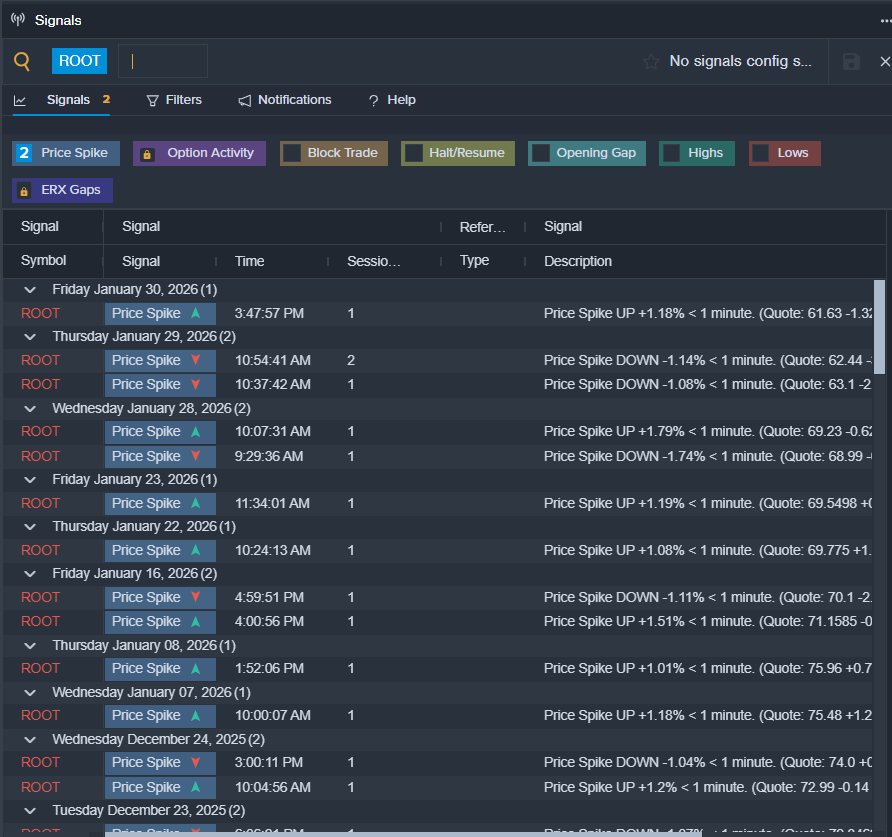Collapse the Friday January 30, 2026 group
This screenshot has width=892, height=837.
click(x=30, y=290)
